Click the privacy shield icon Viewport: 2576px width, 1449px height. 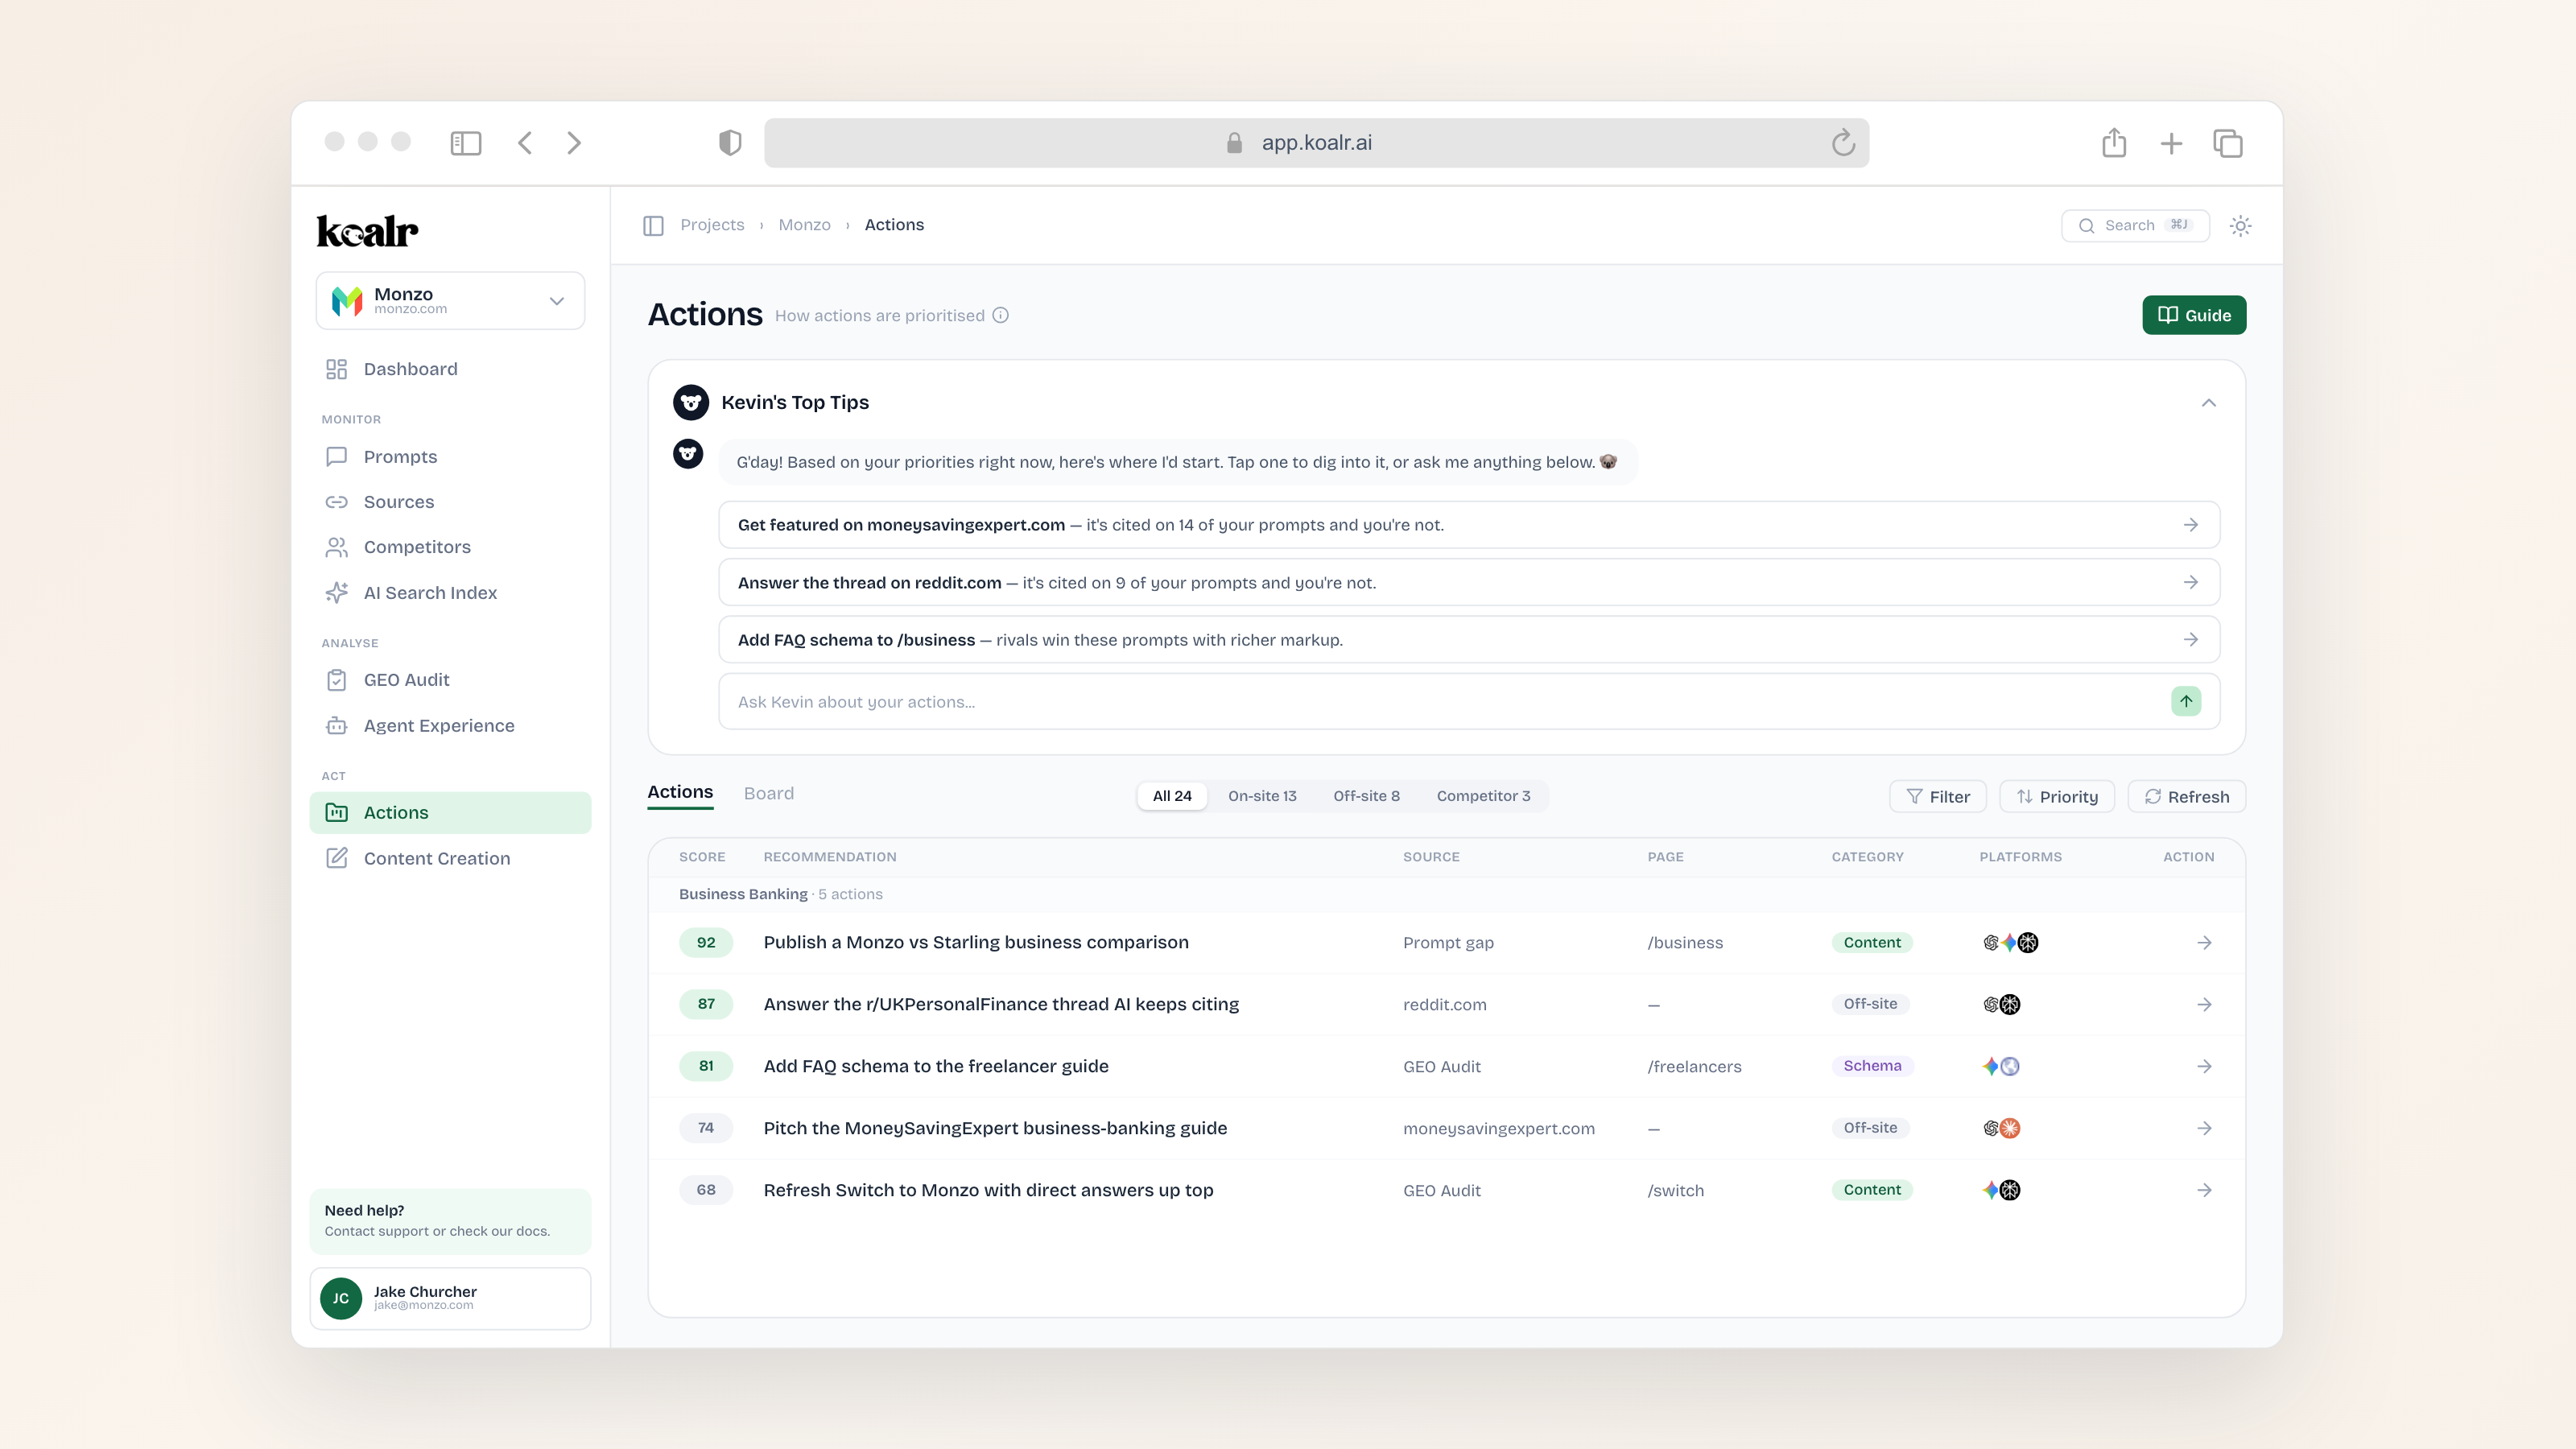[730, 143]
